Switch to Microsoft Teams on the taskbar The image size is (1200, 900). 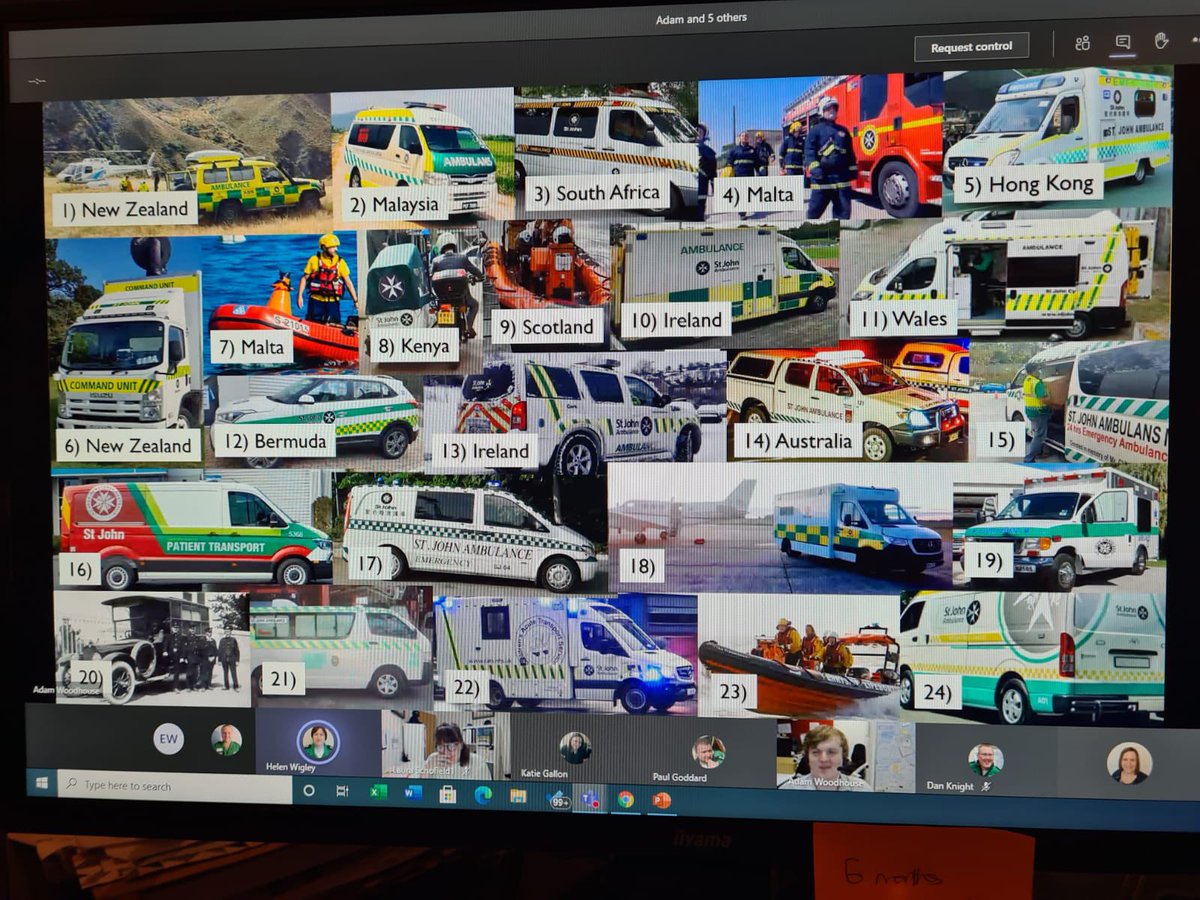[591, 799]
